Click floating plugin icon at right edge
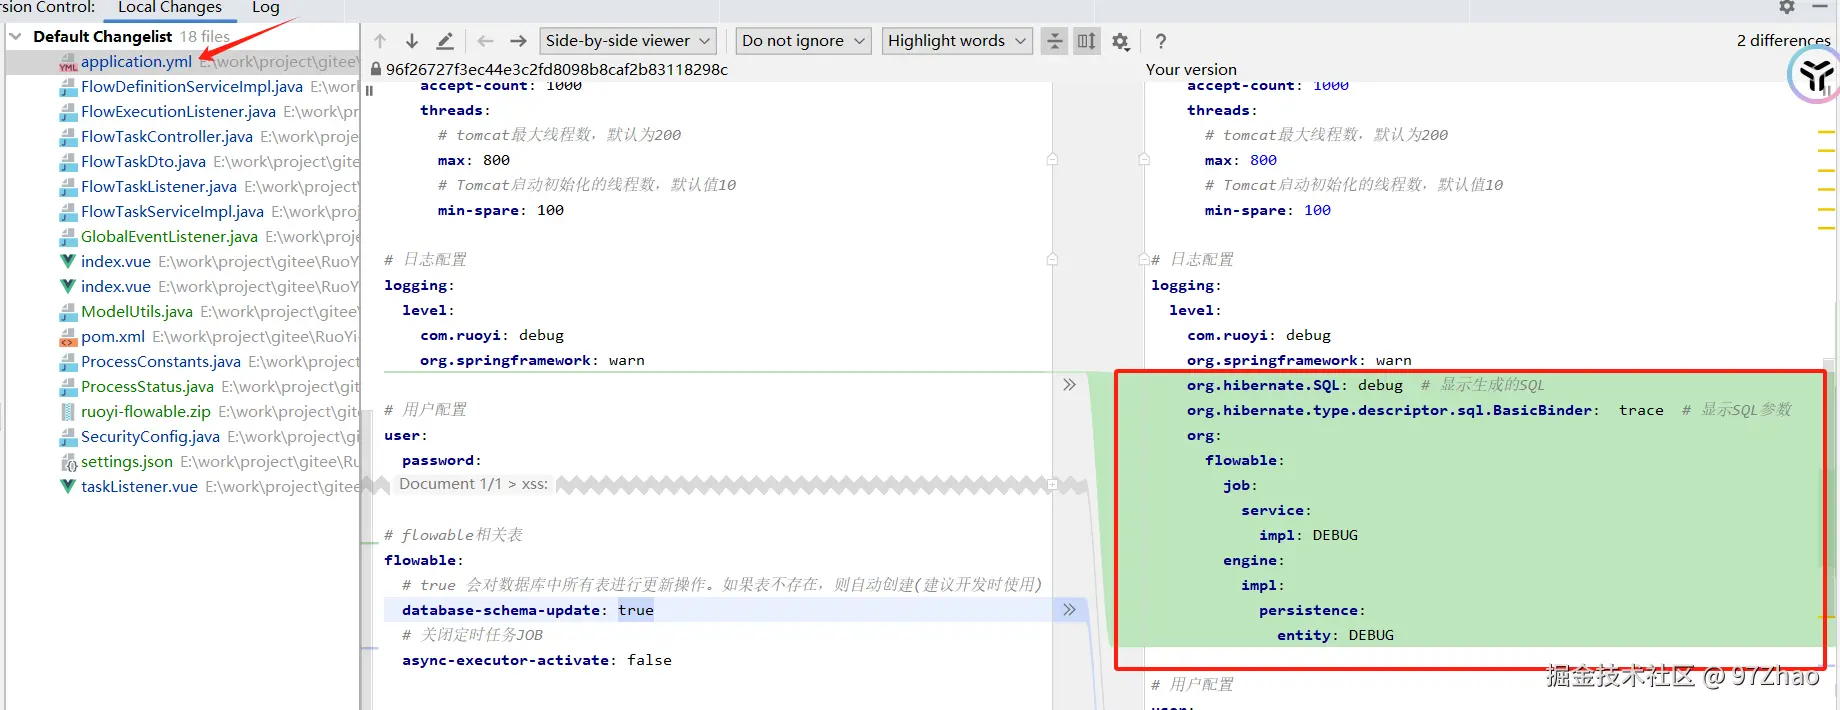 coord(1814,75)
